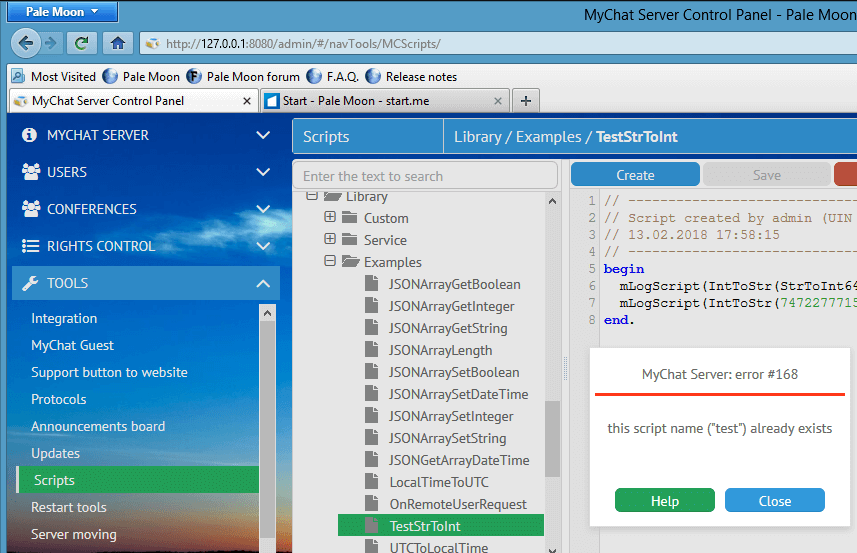Open the F.A.Q. bookmark
This screenshot has height=553, width=857.
tap(333, 77)
